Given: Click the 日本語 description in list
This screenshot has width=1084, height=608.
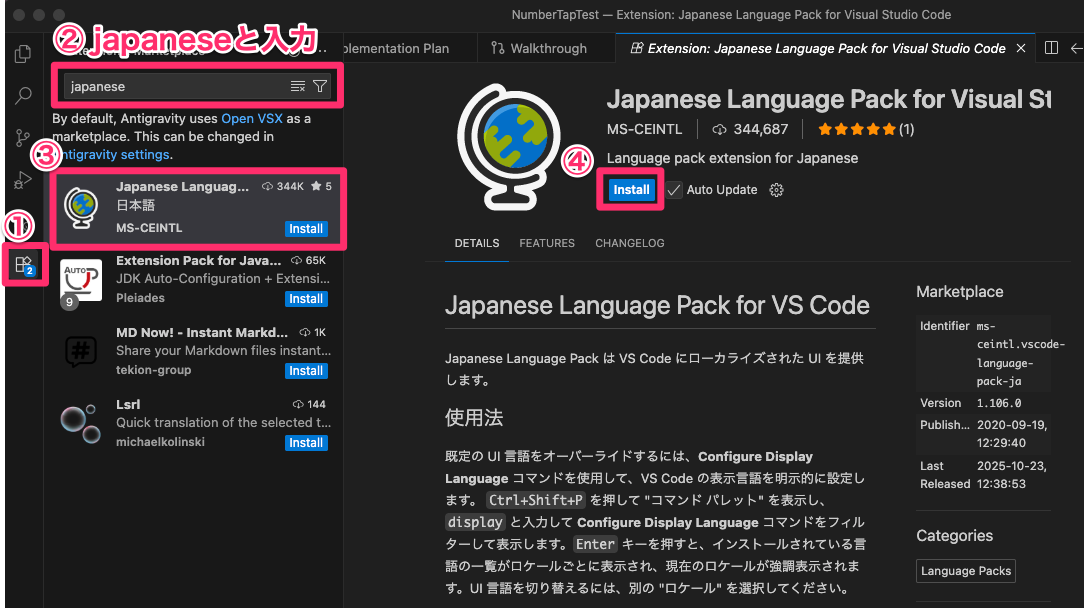Looking at the screenshot, I should 136,205.
